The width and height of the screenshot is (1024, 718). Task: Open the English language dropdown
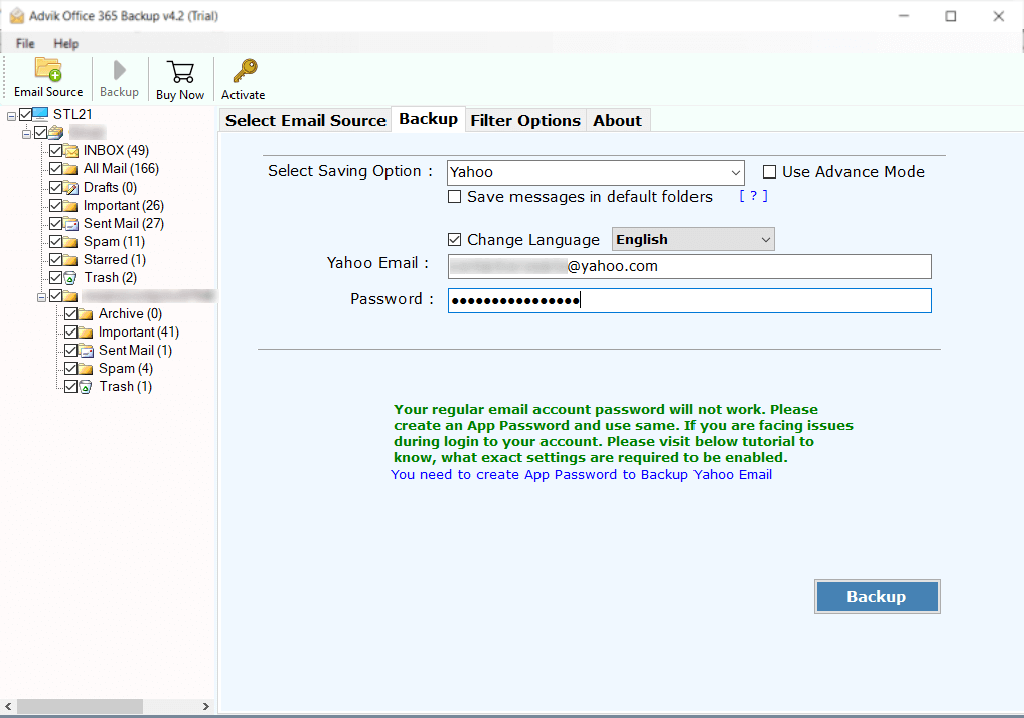[x=693, y=239]
